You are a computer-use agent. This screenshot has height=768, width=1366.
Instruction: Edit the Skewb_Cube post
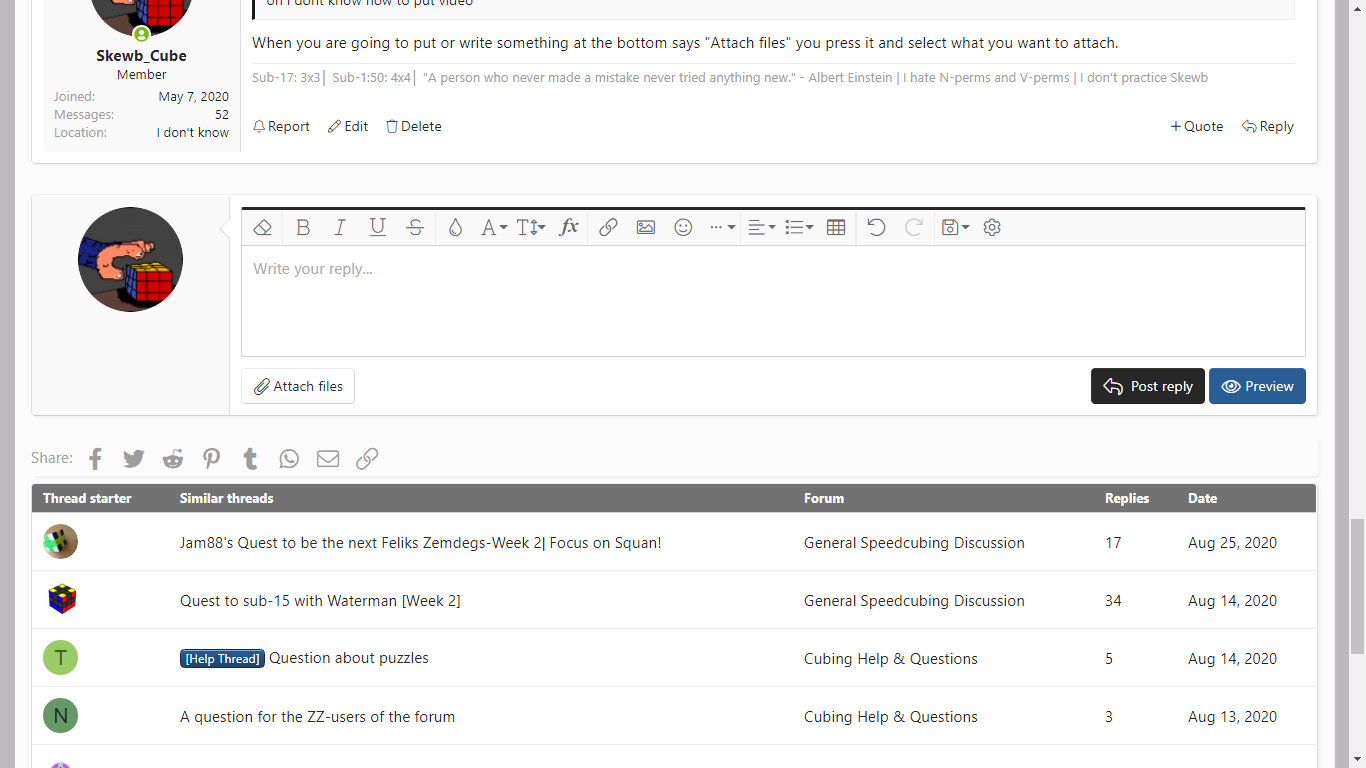(348, 126)
